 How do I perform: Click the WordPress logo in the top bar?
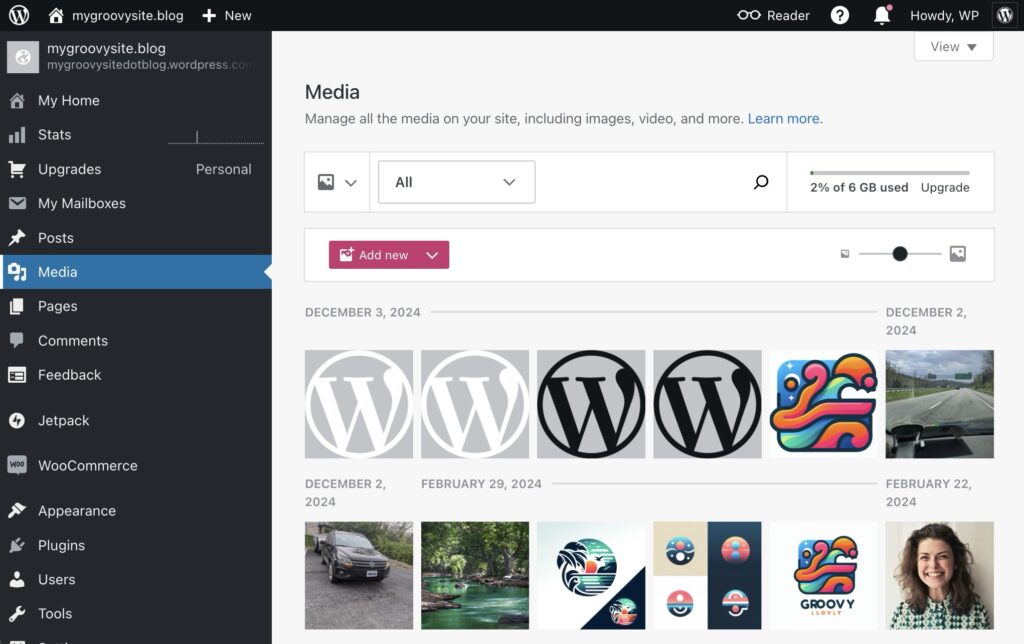click(x=19, y=15)
